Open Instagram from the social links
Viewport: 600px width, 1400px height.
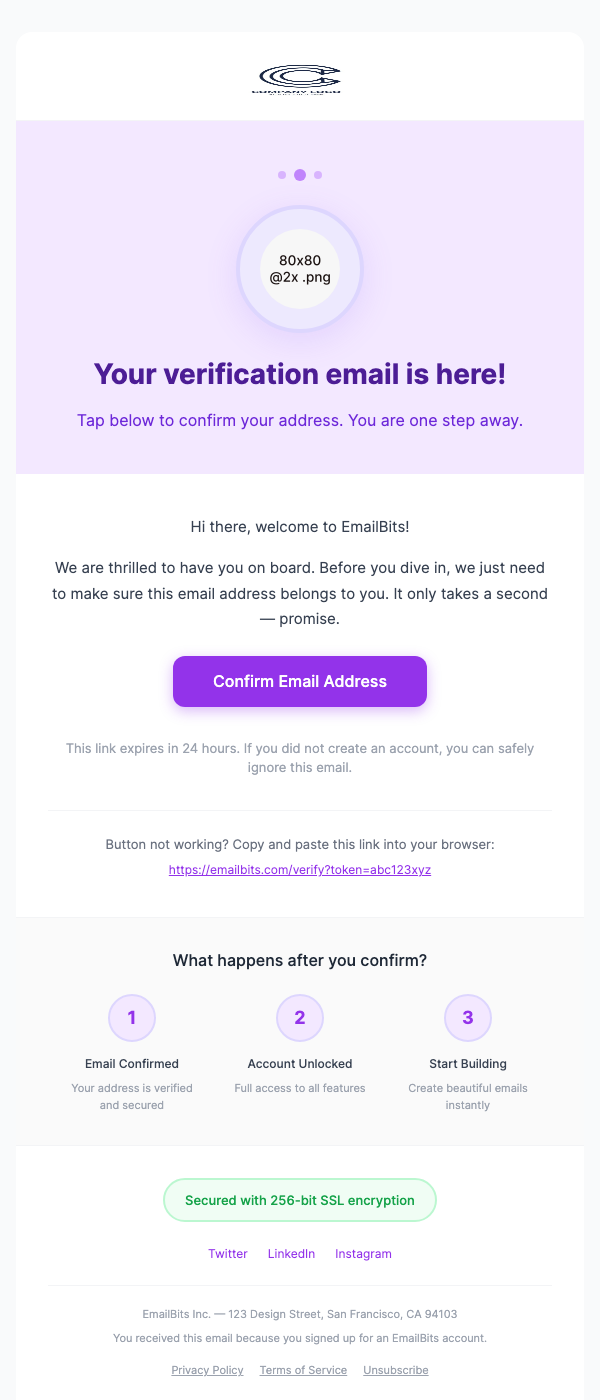tap(363, 1253)
